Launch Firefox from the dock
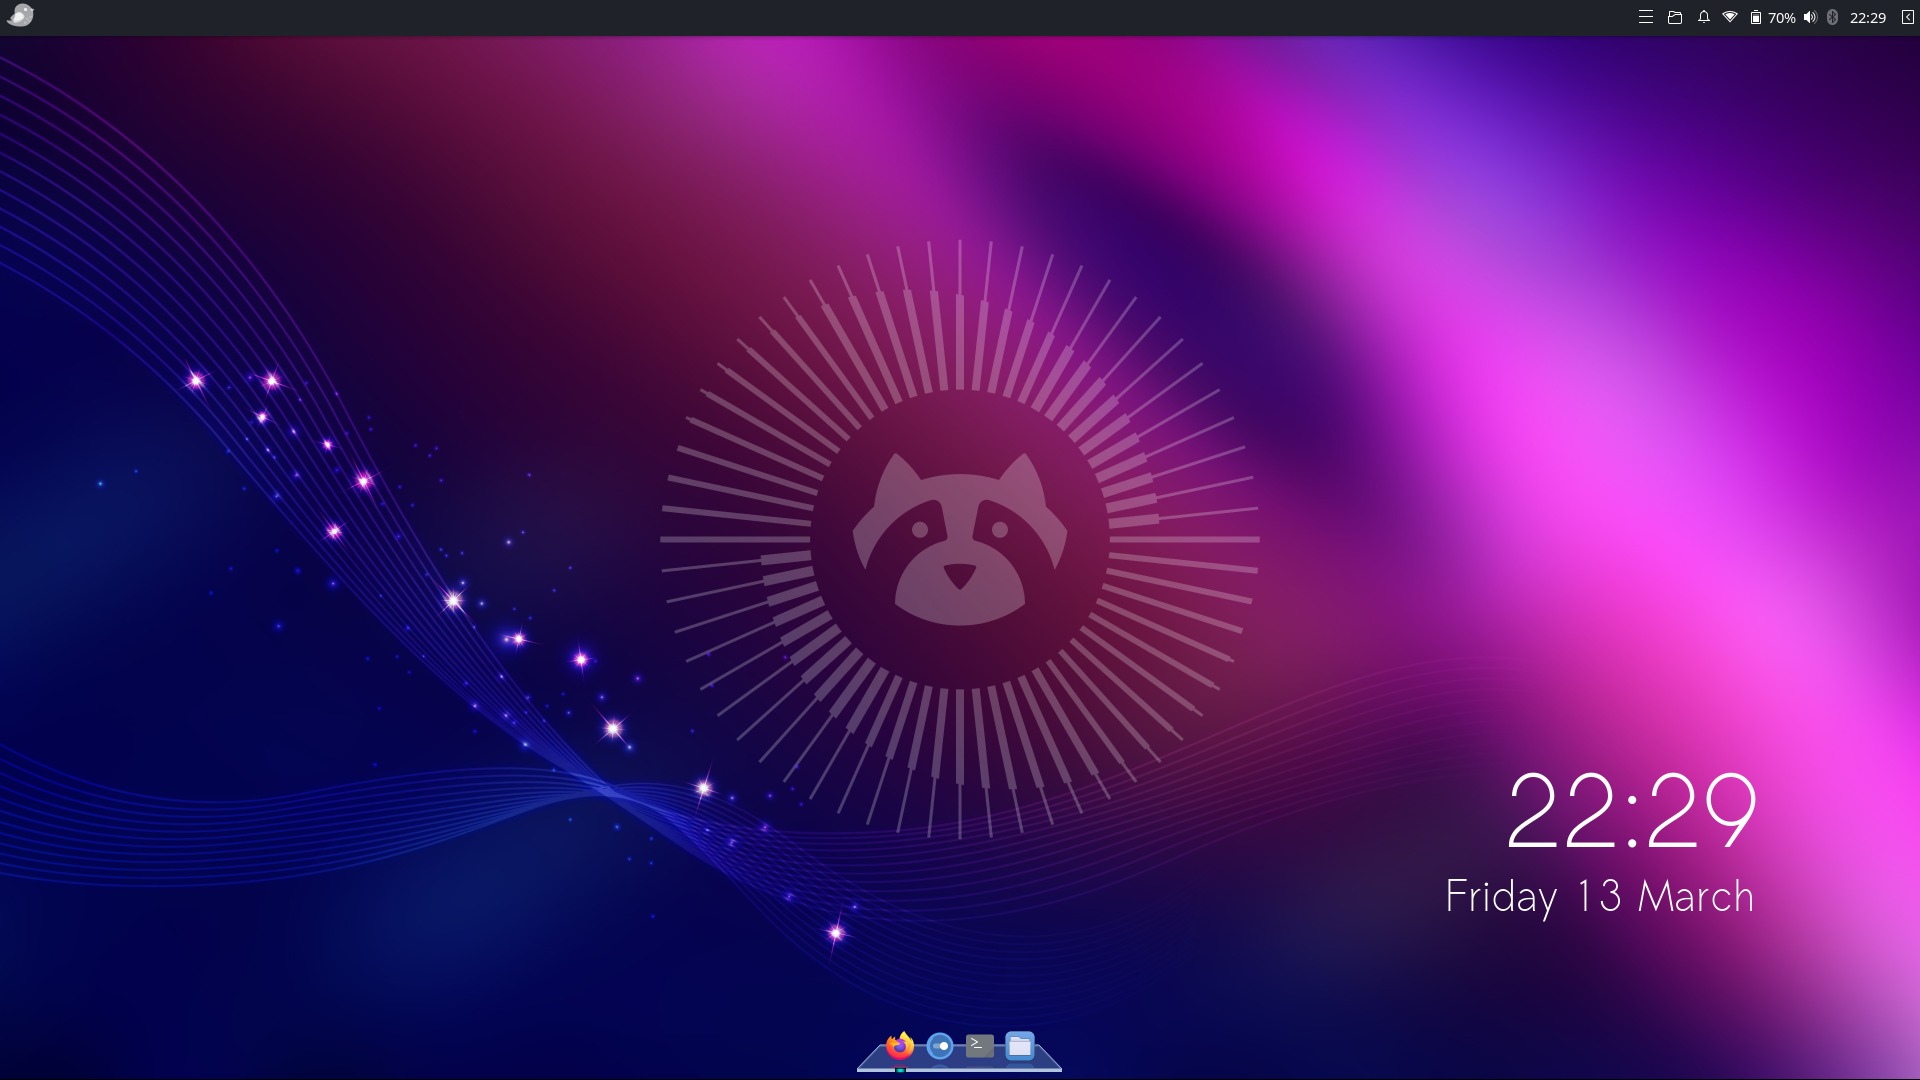Viewport: 1920px width, 1080px height. pyautogui.click(x=900, y=1046)
